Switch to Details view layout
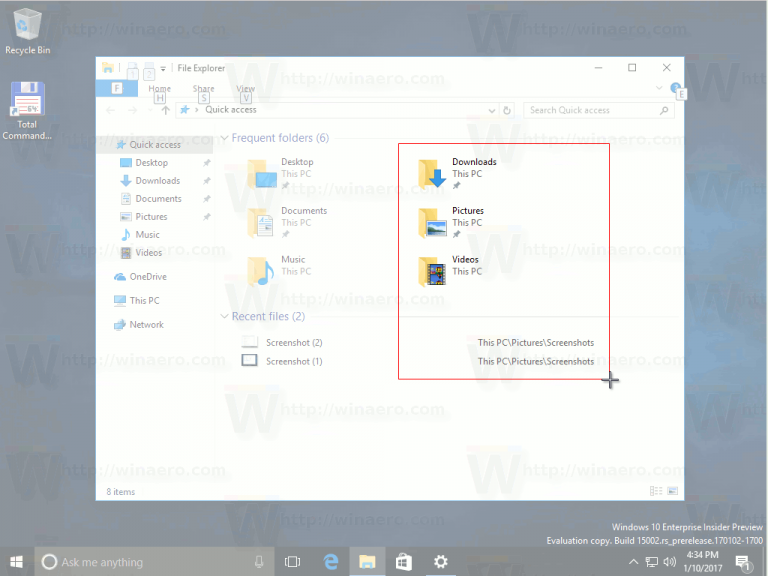 click(656, 491)
